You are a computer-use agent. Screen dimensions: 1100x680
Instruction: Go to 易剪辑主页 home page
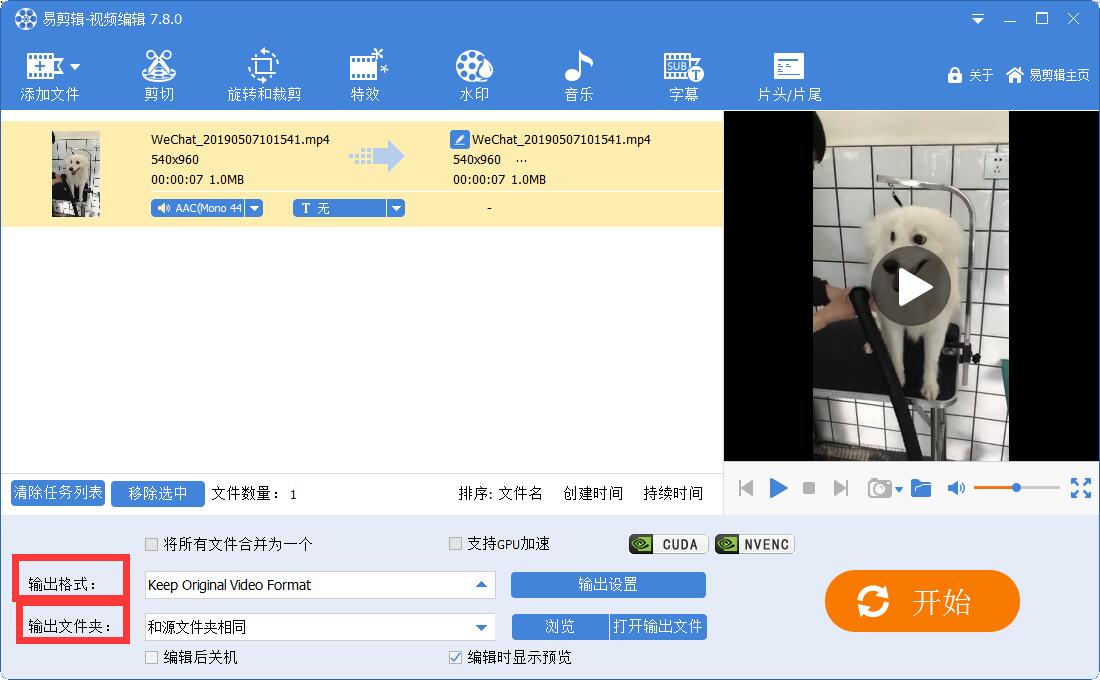(1048, 75)
